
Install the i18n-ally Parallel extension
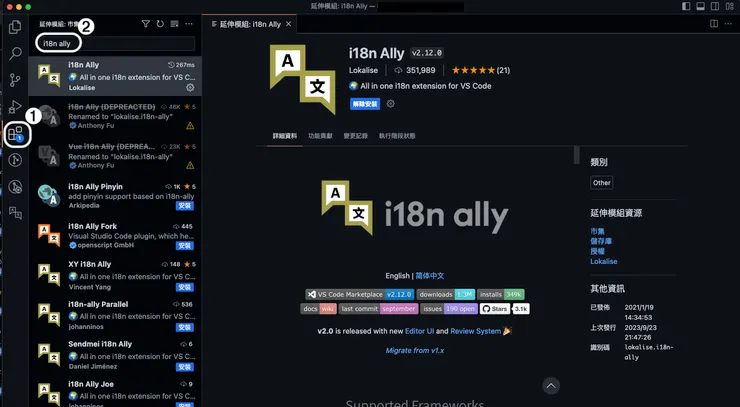185,327
